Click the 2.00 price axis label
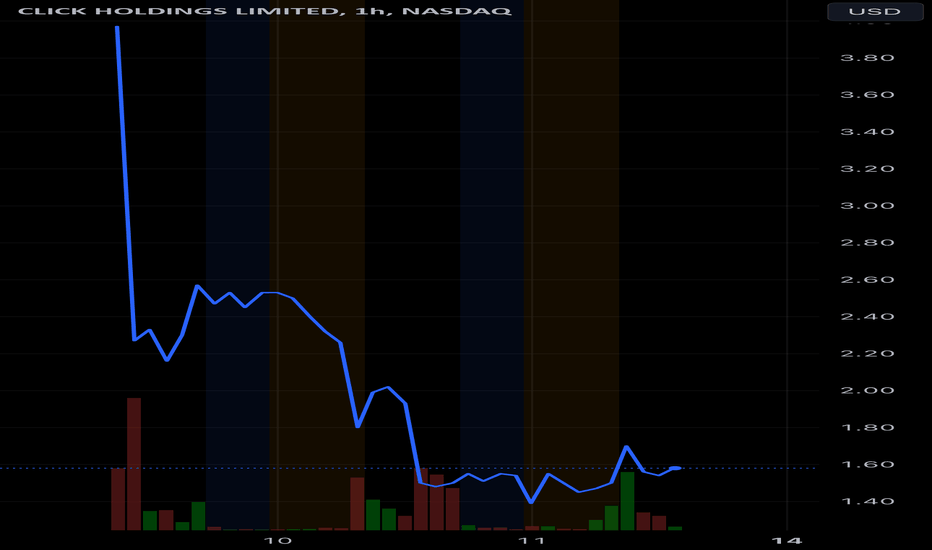The width and height of the screenshot is (932, 550). [867, 390]
